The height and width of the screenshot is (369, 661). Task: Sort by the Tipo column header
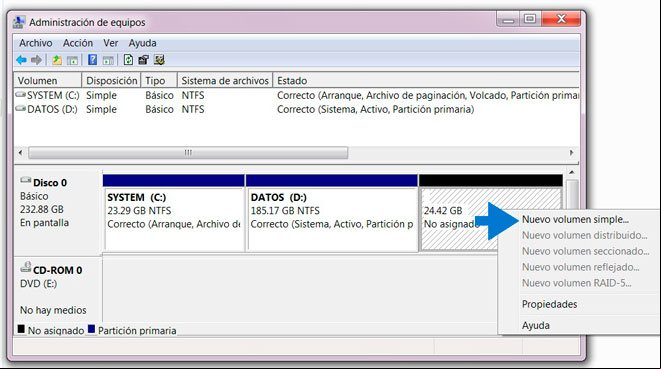click(x=159, y=80)
